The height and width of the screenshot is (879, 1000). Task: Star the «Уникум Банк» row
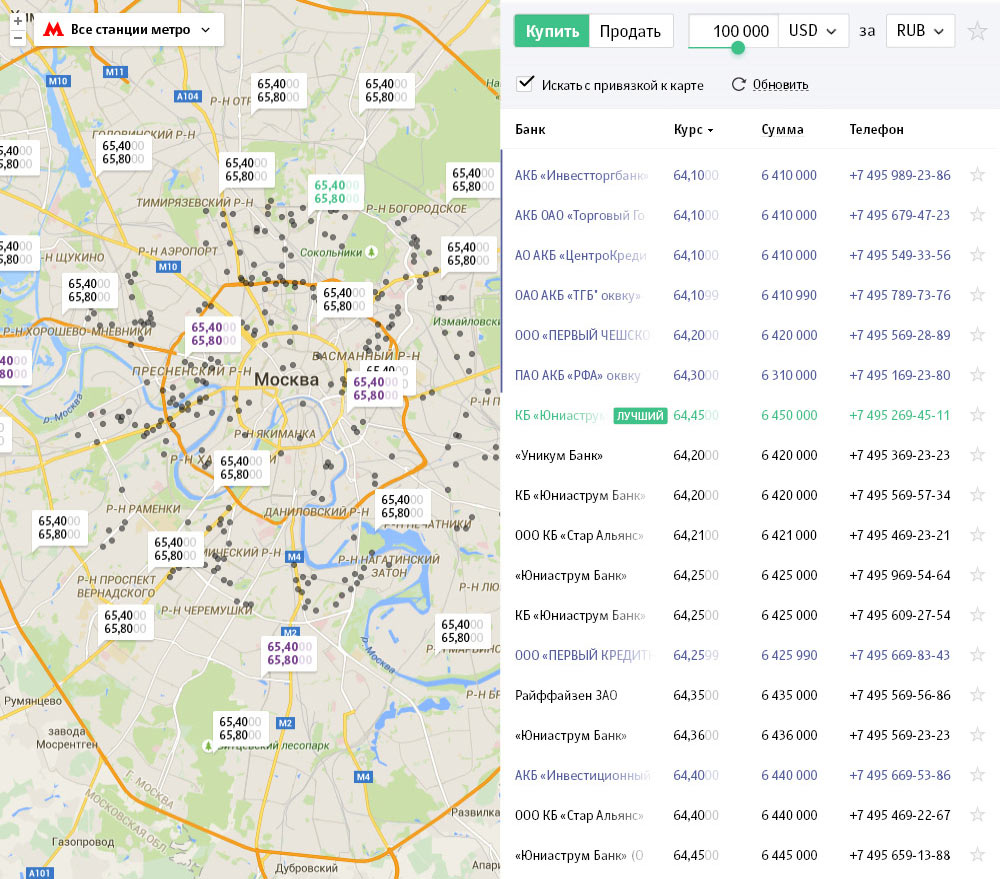coord(977,455)
